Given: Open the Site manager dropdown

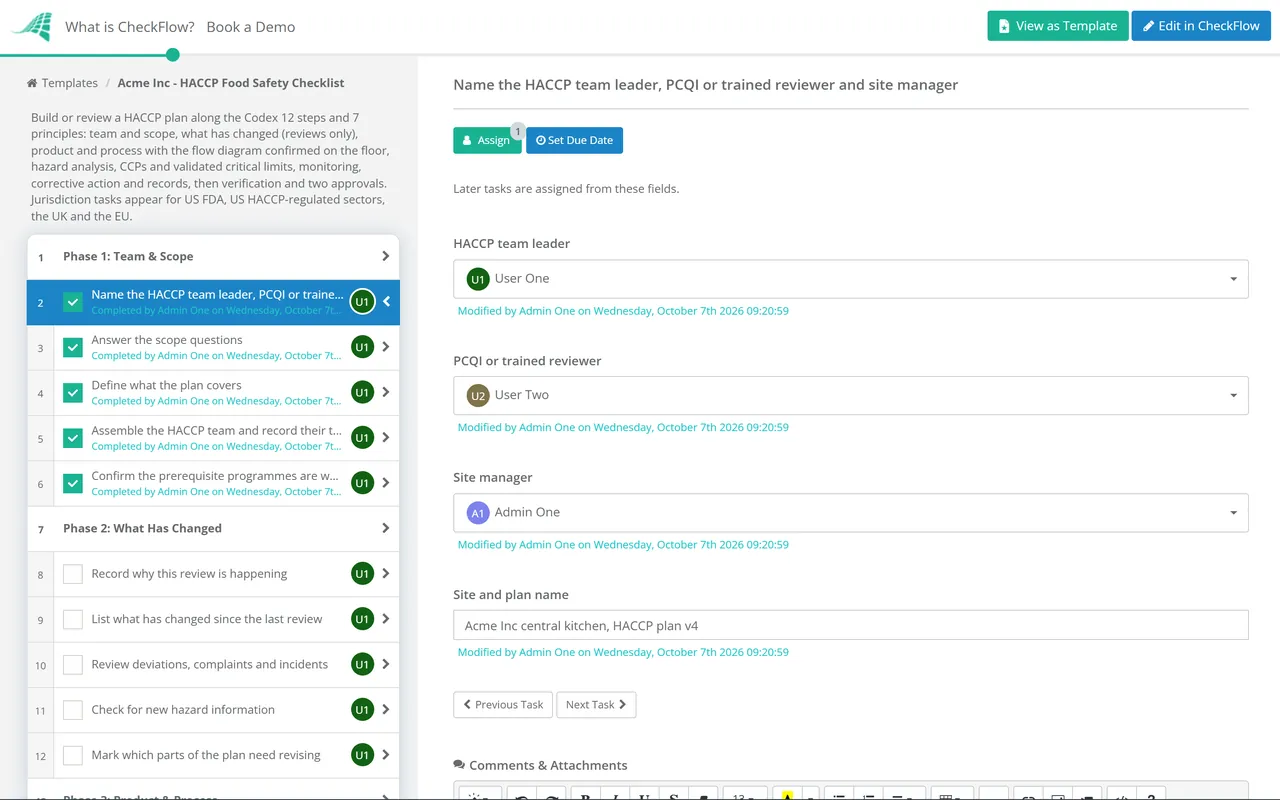Looking at the screenshot, I should (851, 512).
